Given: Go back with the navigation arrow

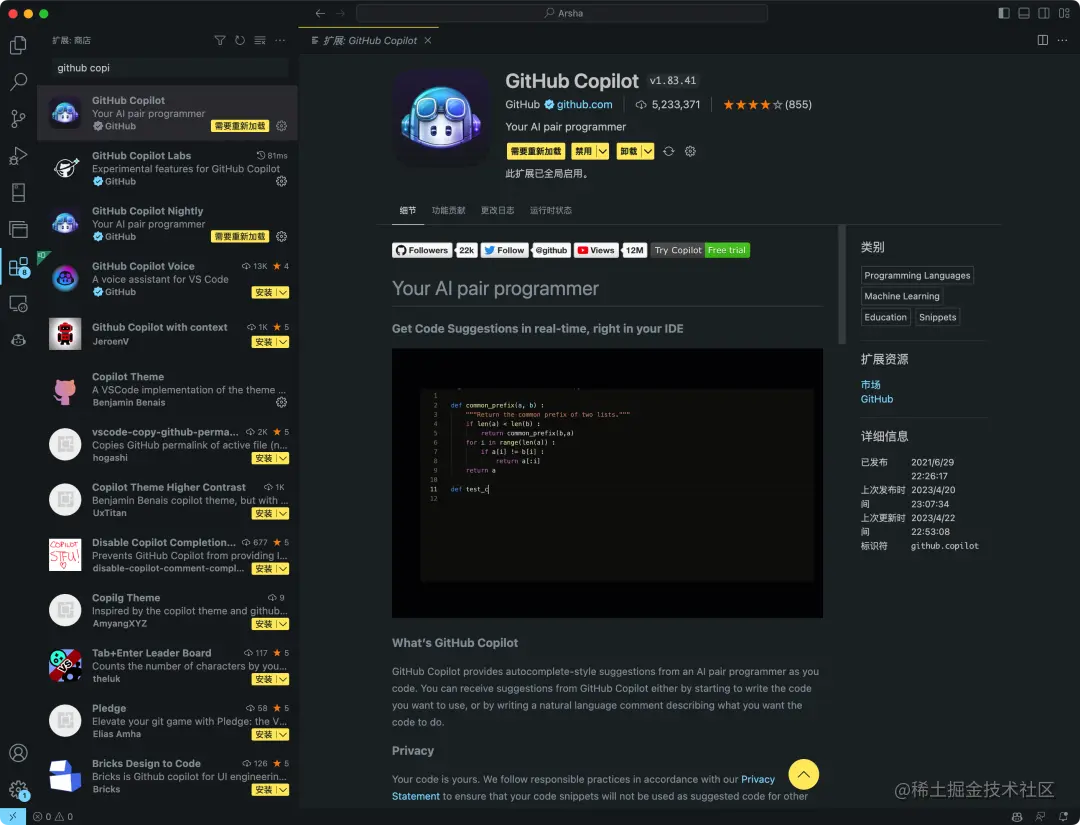Looking at the screenshot, I should [320, 13].
